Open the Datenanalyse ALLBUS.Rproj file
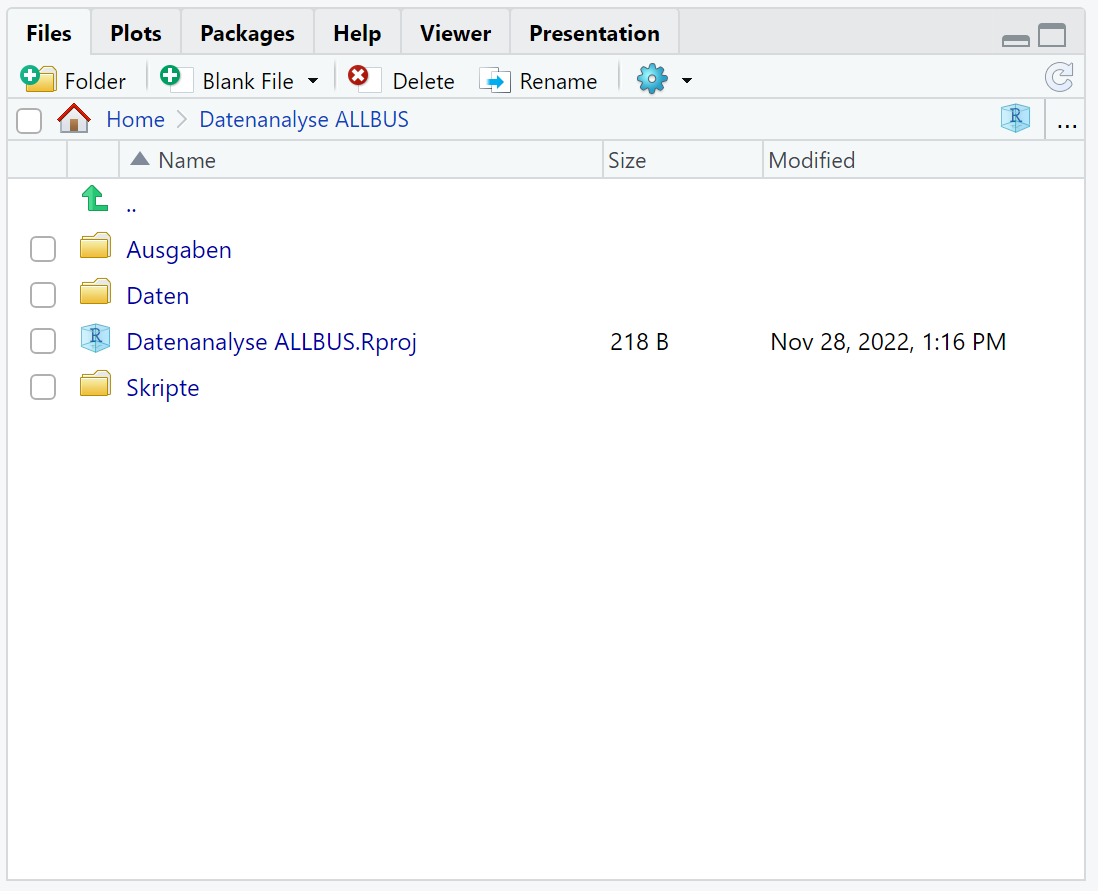The image size is (1098, 891). (x=271, y=342)
